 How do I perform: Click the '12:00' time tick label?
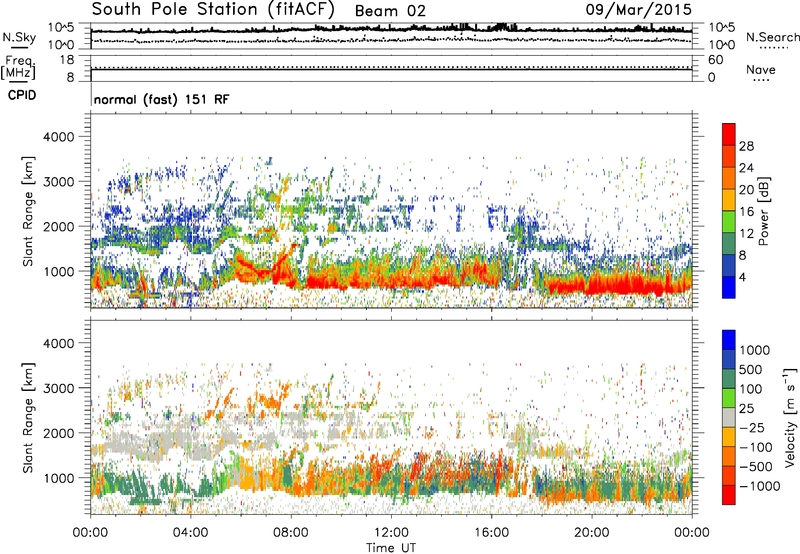click(391, 533)
